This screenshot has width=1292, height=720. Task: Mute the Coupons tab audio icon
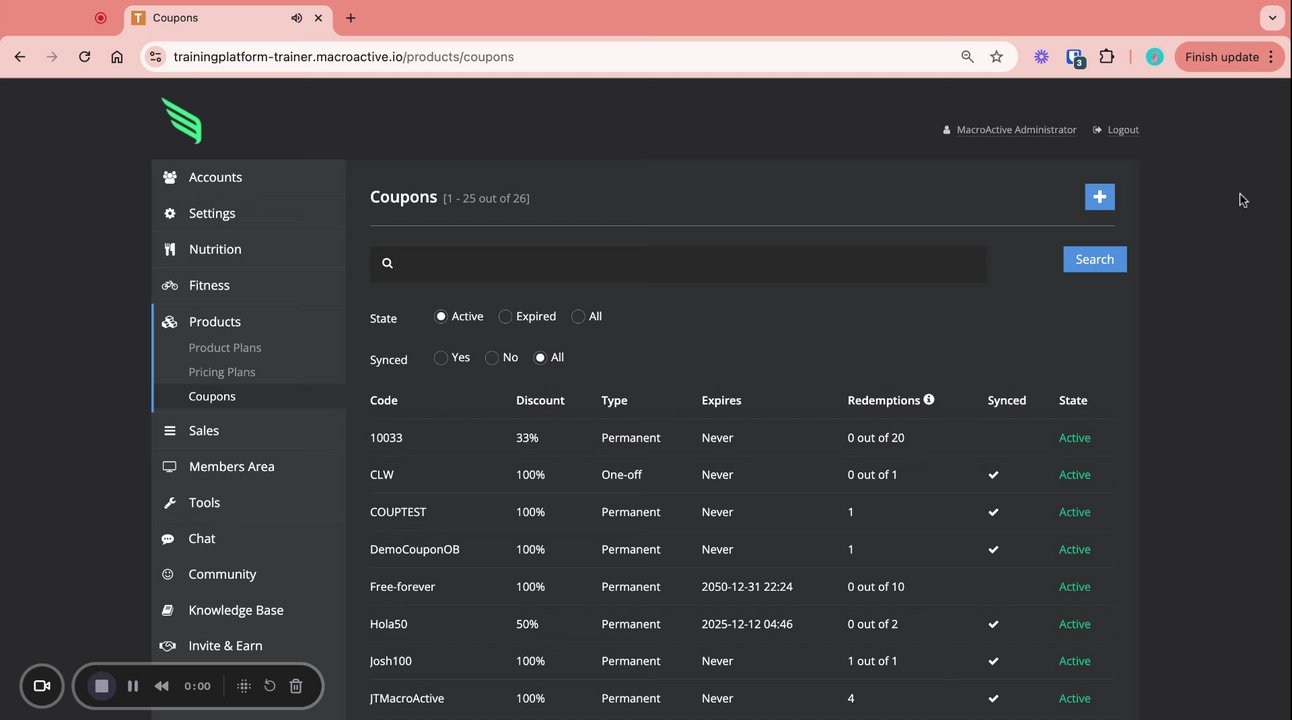pyautogui.click(x=297, y=18)
